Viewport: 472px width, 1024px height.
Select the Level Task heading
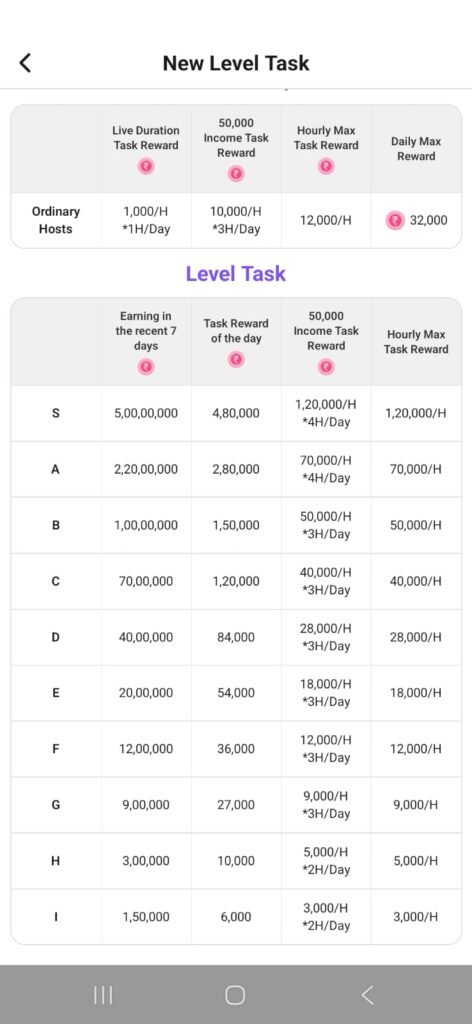pyautogui.click(x=236, y=273)
